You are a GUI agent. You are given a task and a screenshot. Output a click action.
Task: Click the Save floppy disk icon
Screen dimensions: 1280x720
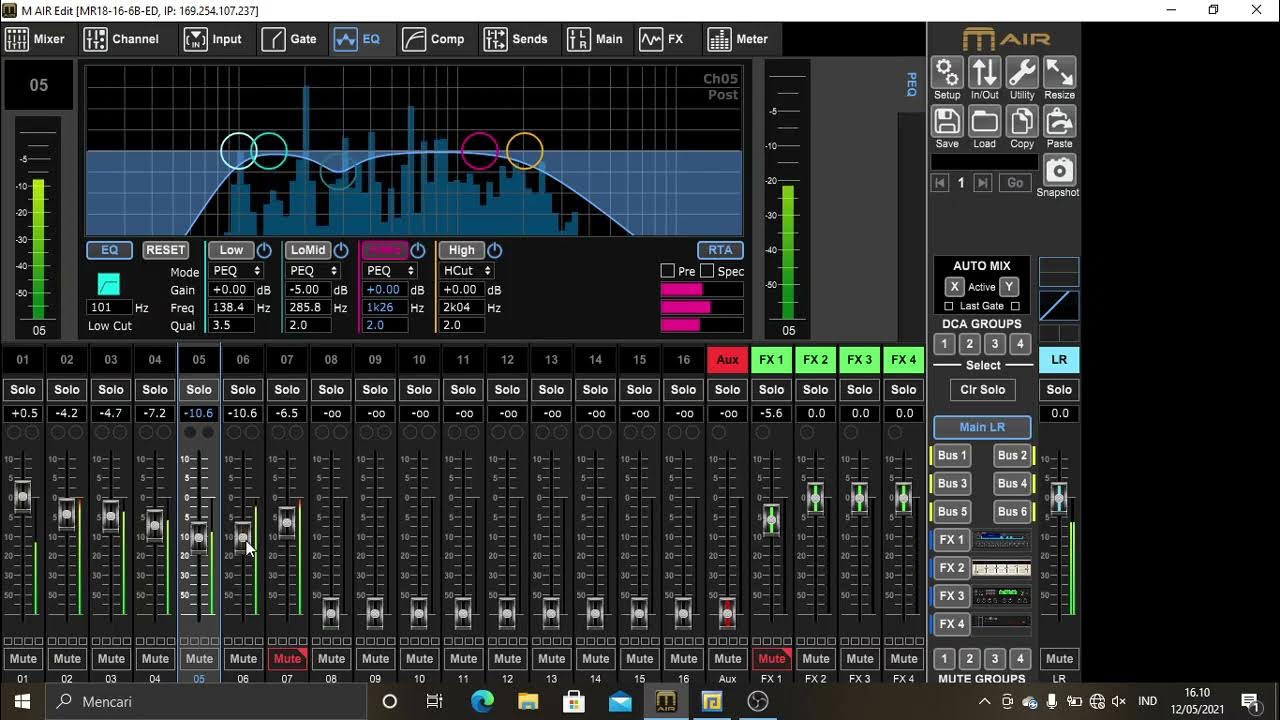(x=946, y=121)
